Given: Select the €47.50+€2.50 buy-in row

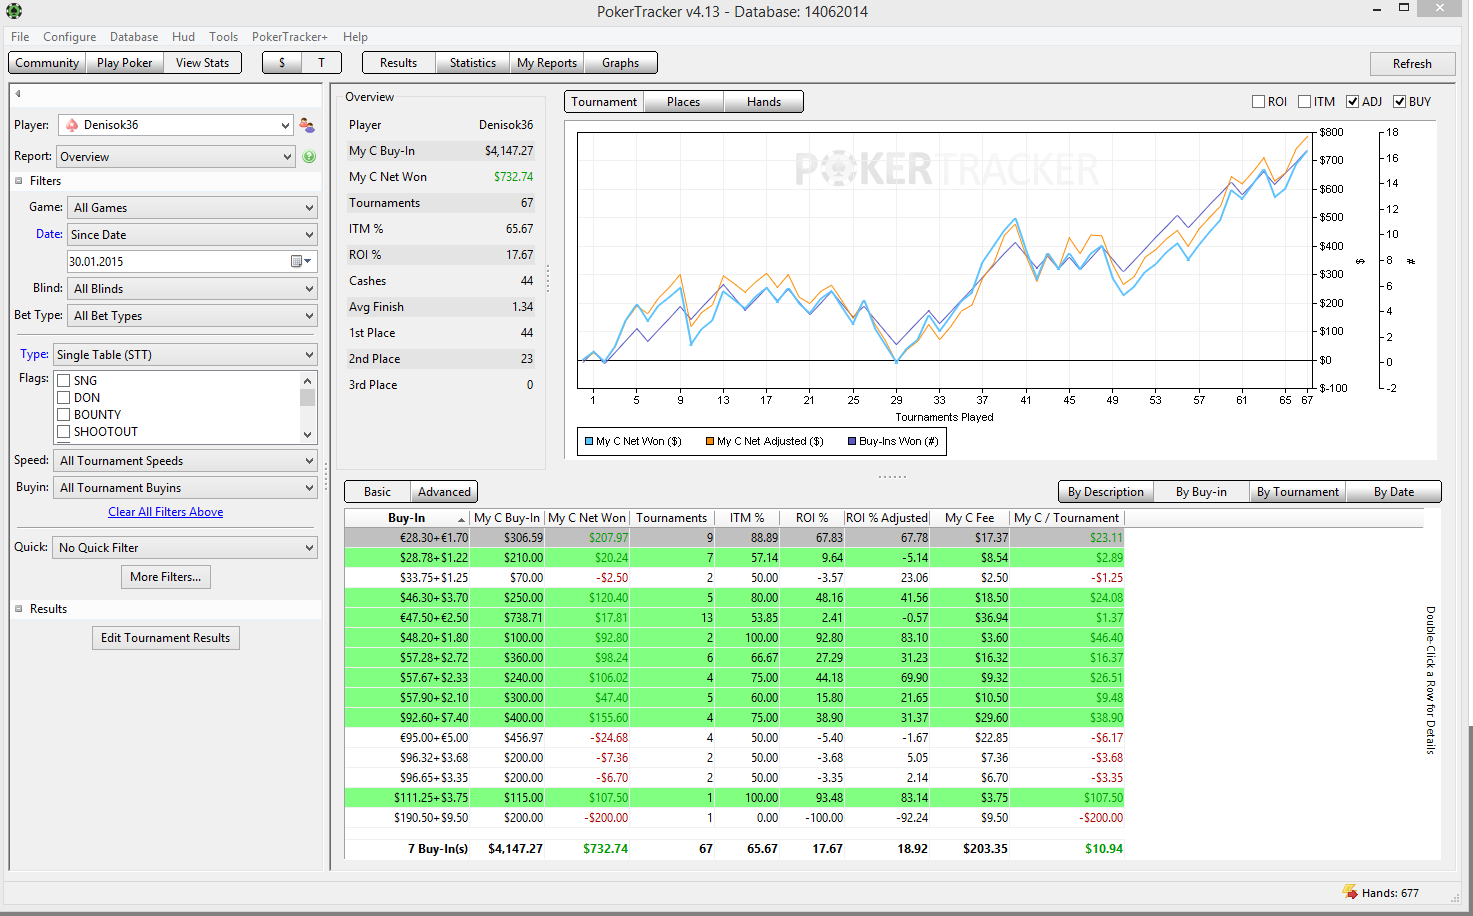Looking at the screenshot, I should click(734, 618).
